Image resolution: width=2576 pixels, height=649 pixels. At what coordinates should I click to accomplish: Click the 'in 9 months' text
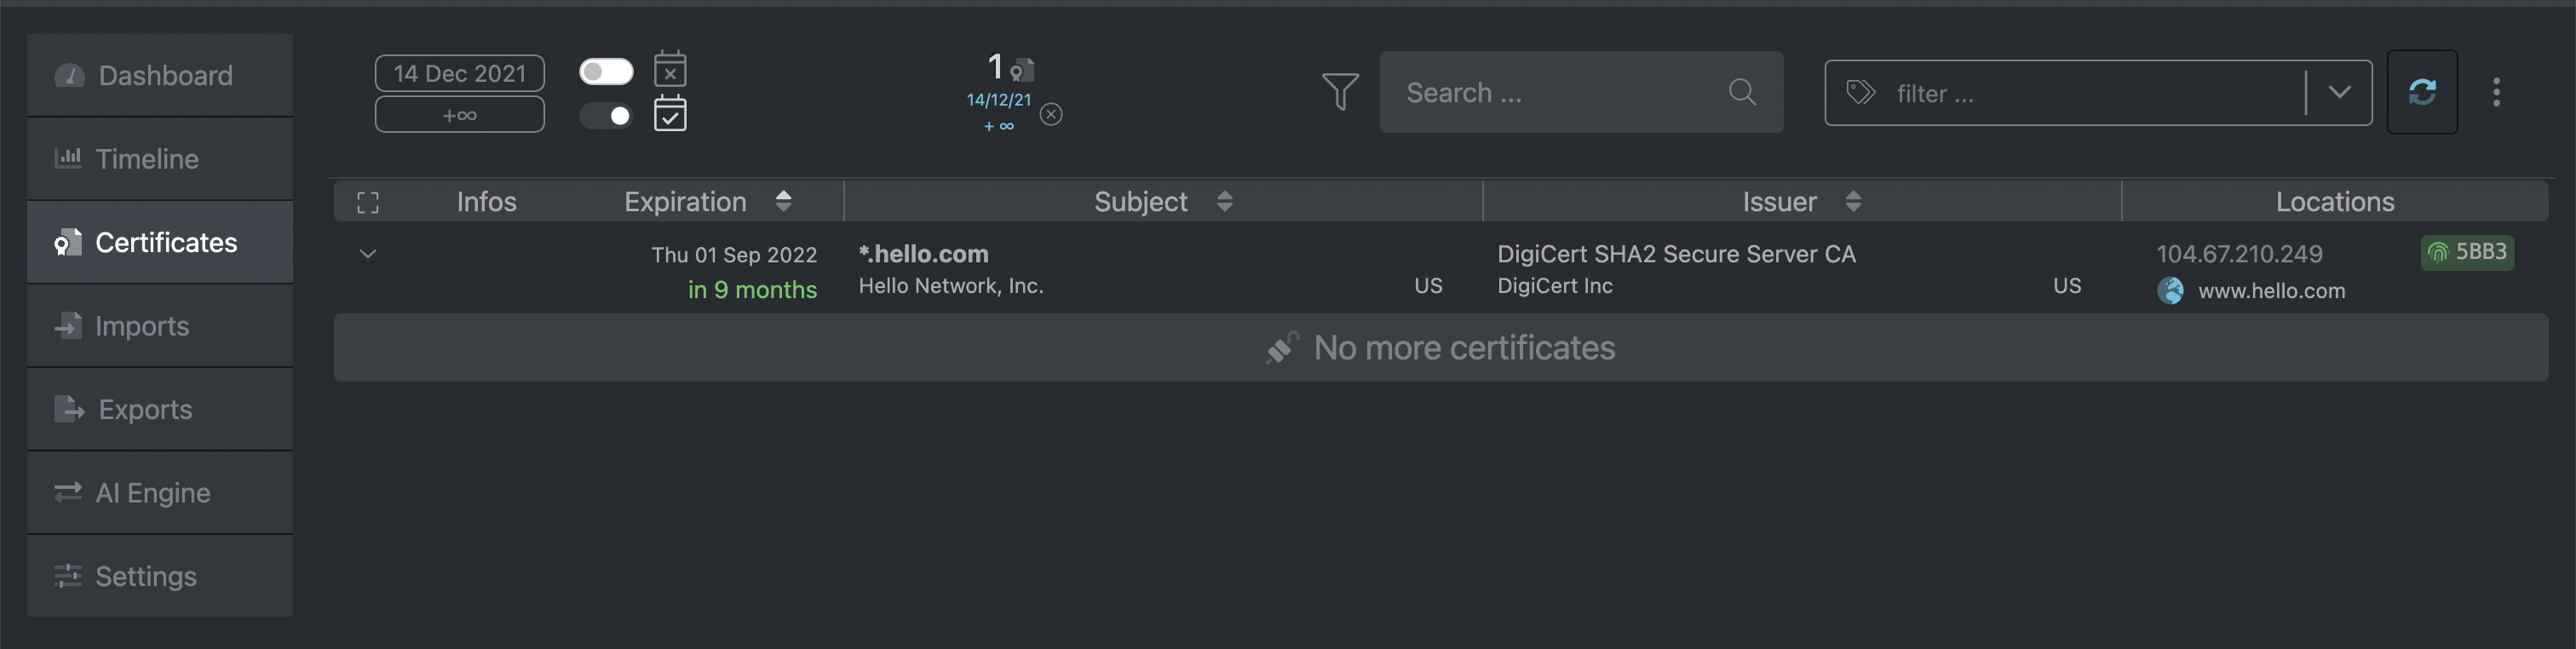click(x=752, y=290)
